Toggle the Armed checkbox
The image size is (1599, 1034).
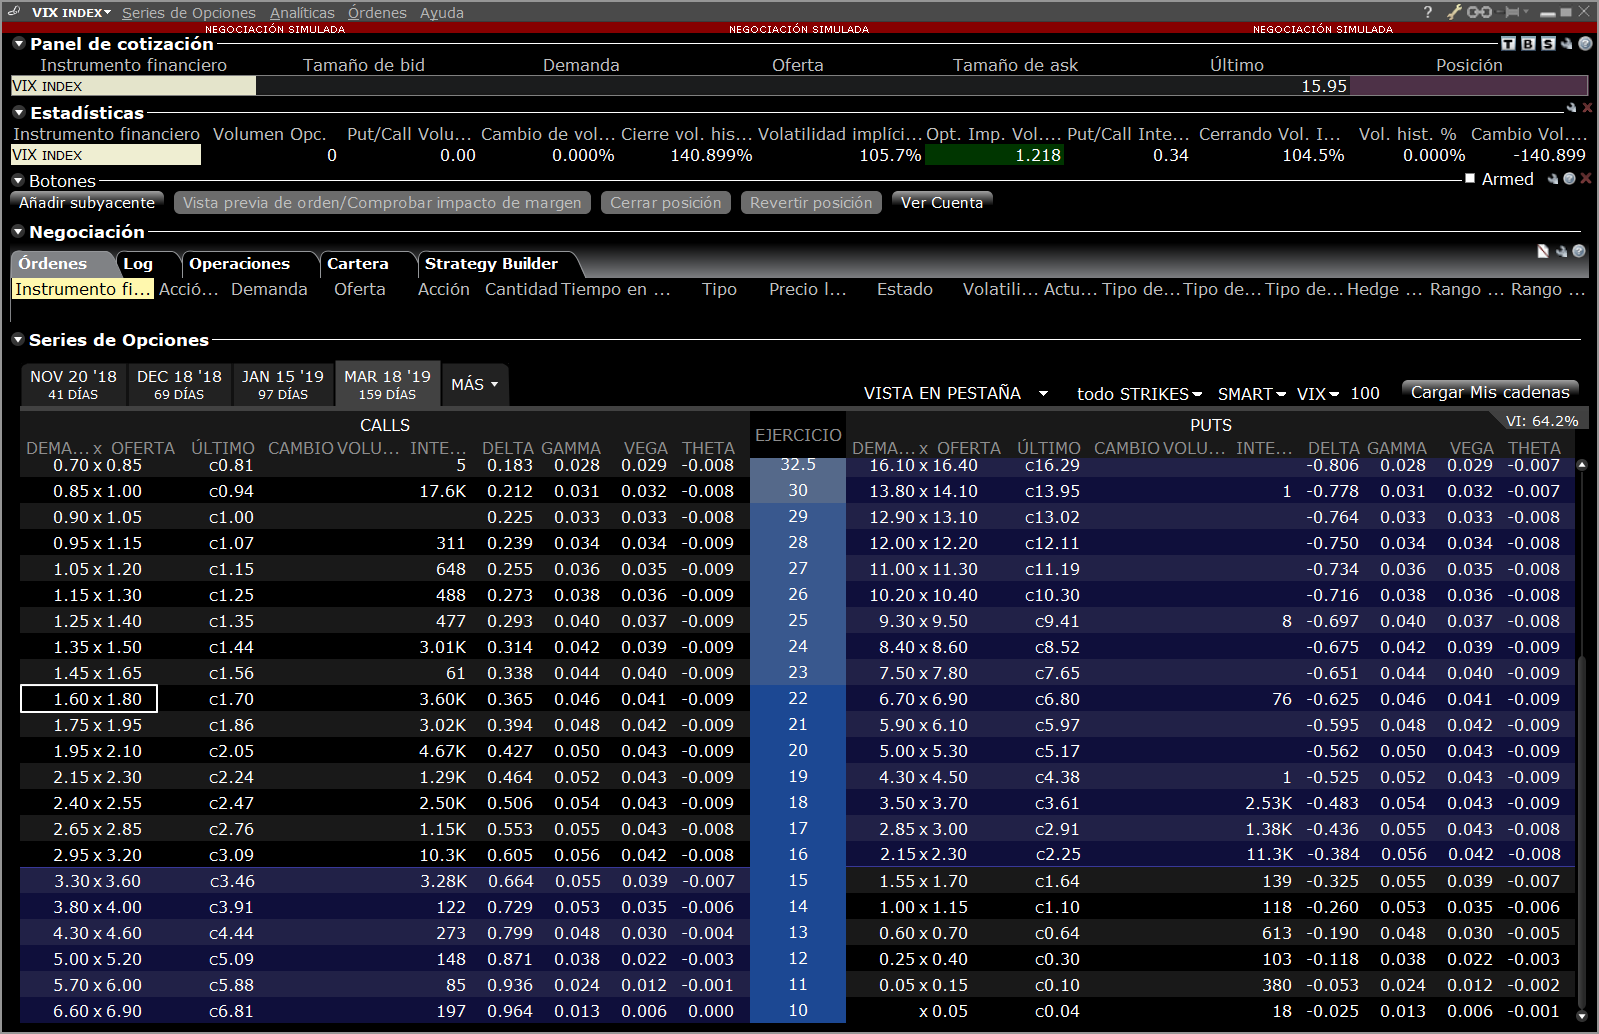click(1470, 179)
